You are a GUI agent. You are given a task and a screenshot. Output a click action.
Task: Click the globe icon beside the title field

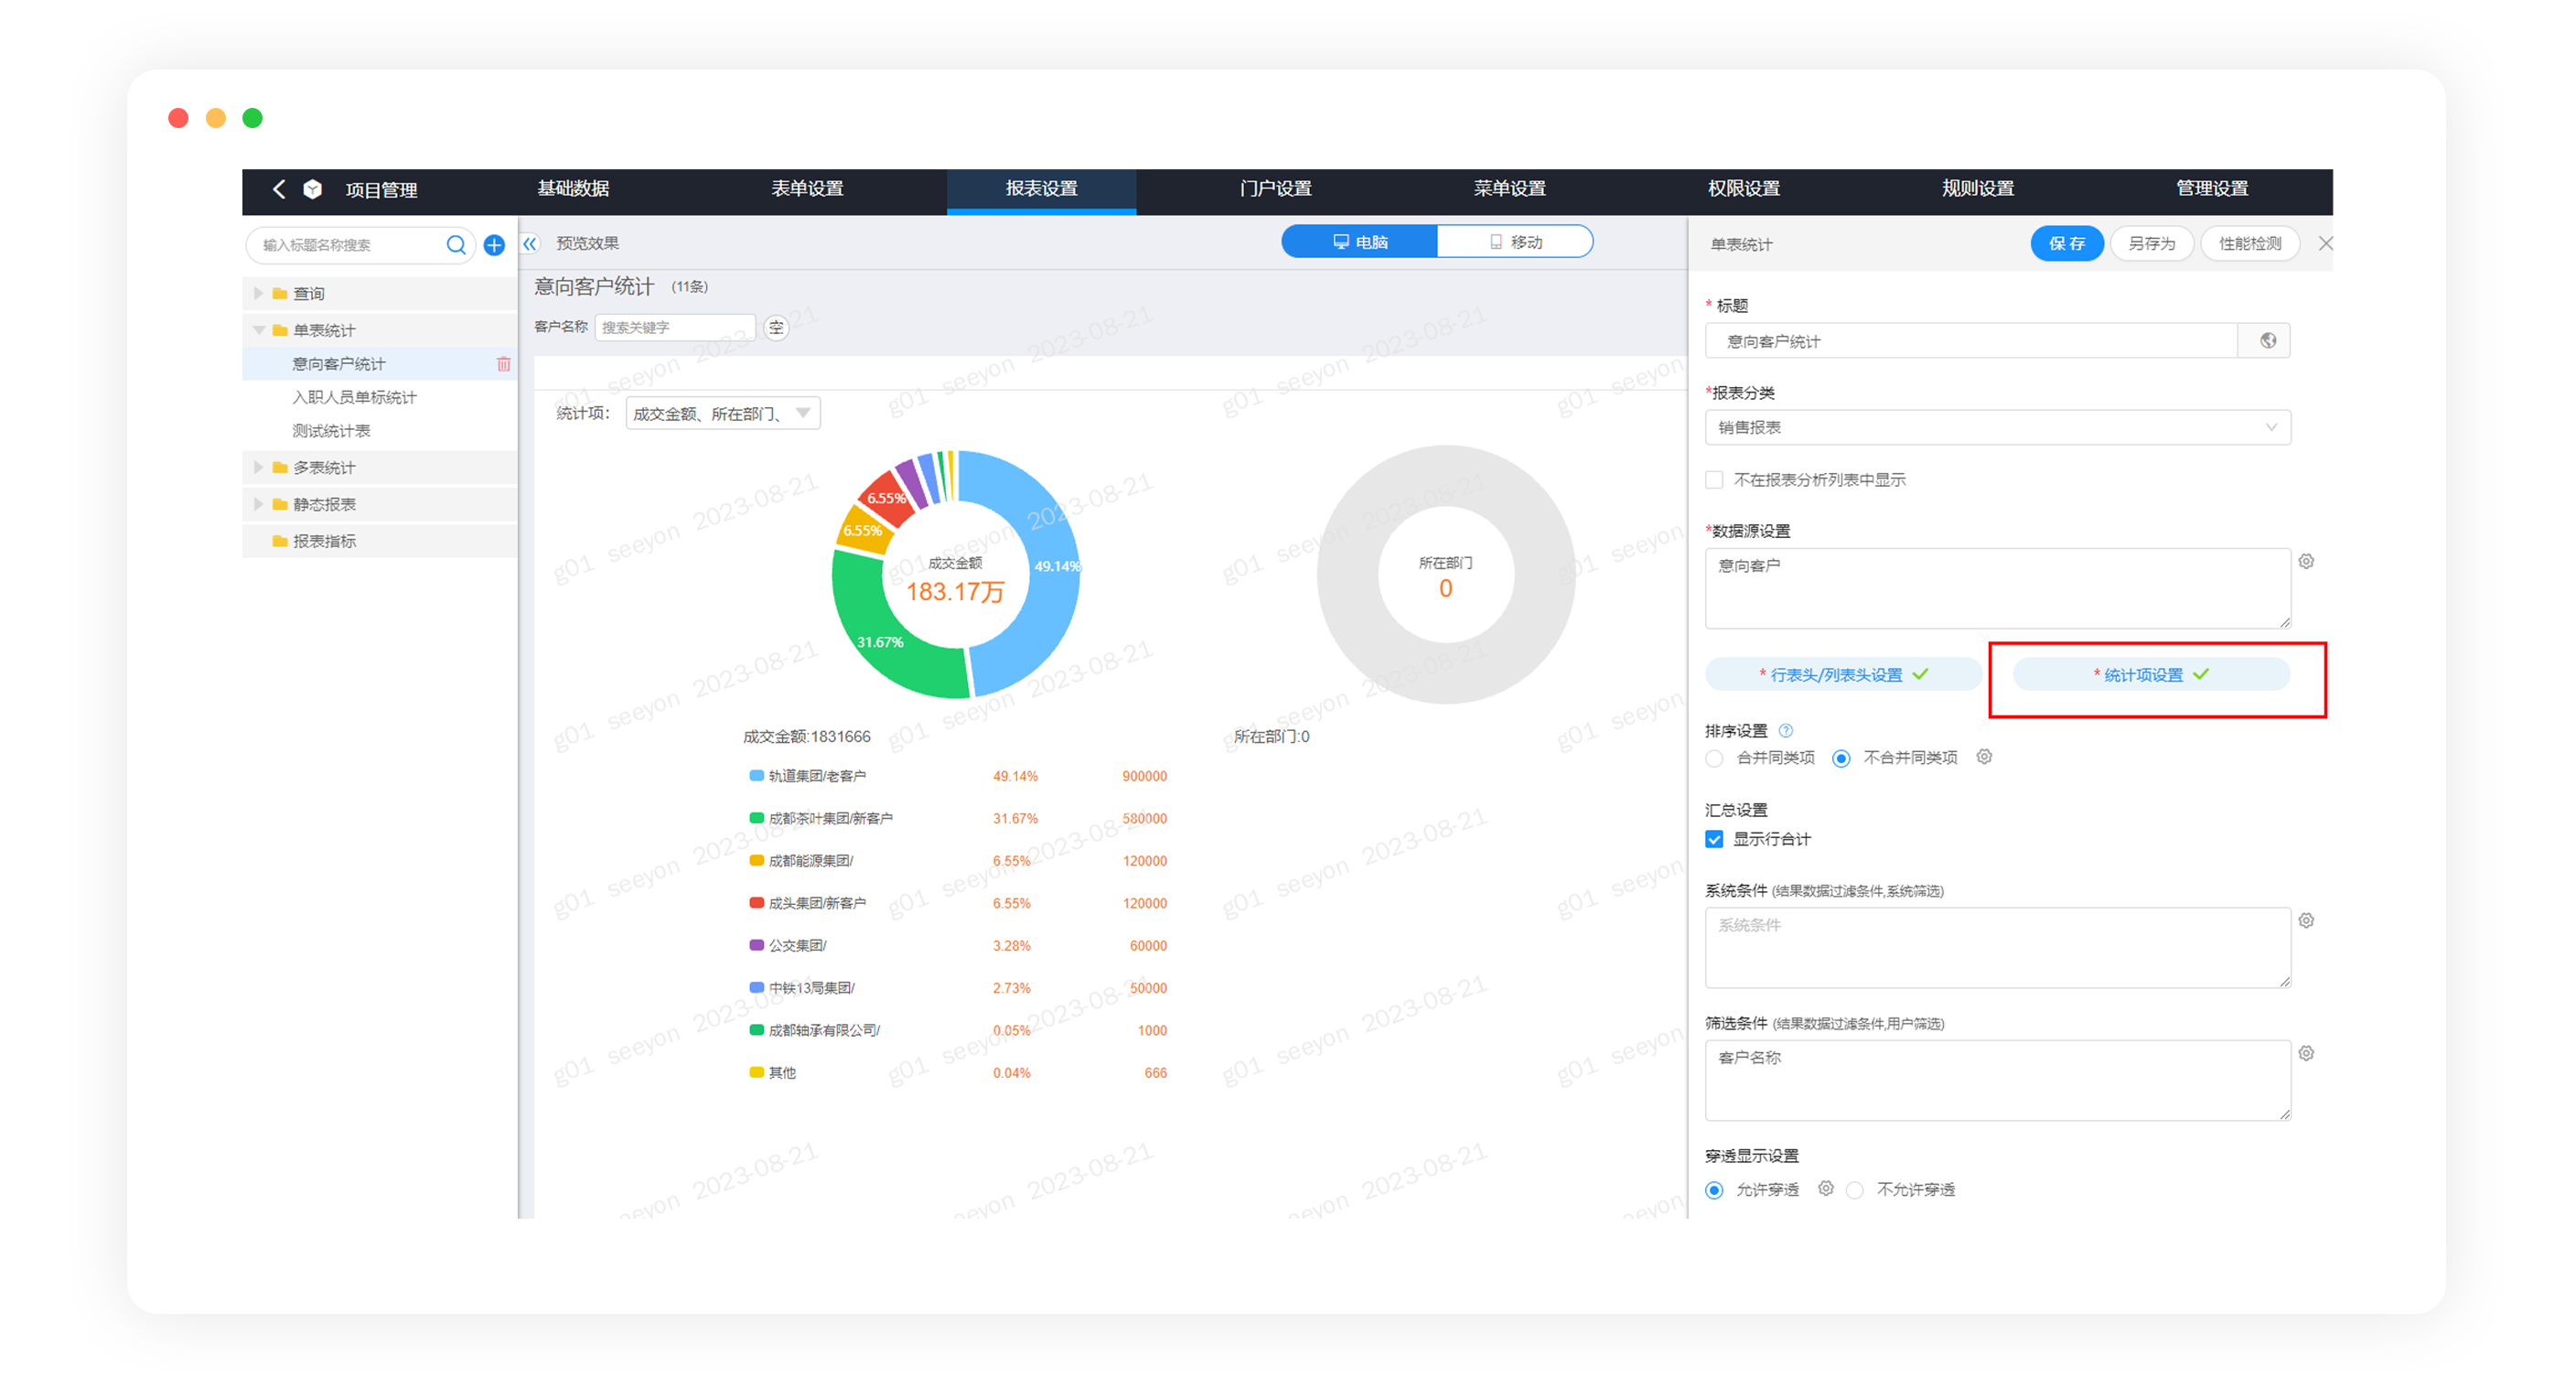click(2268, 341)
